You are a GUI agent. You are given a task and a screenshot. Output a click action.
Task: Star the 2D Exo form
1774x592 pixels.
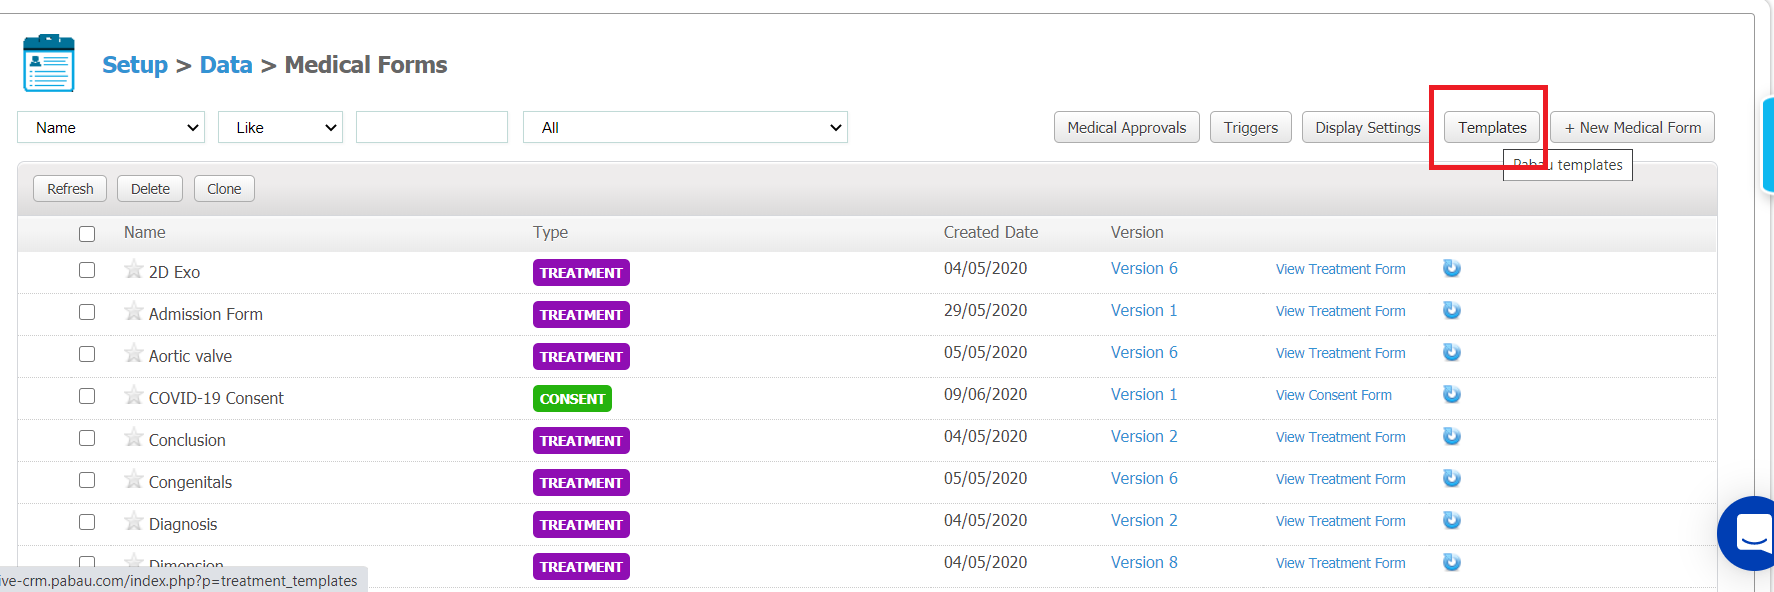[x=133, y=269]
